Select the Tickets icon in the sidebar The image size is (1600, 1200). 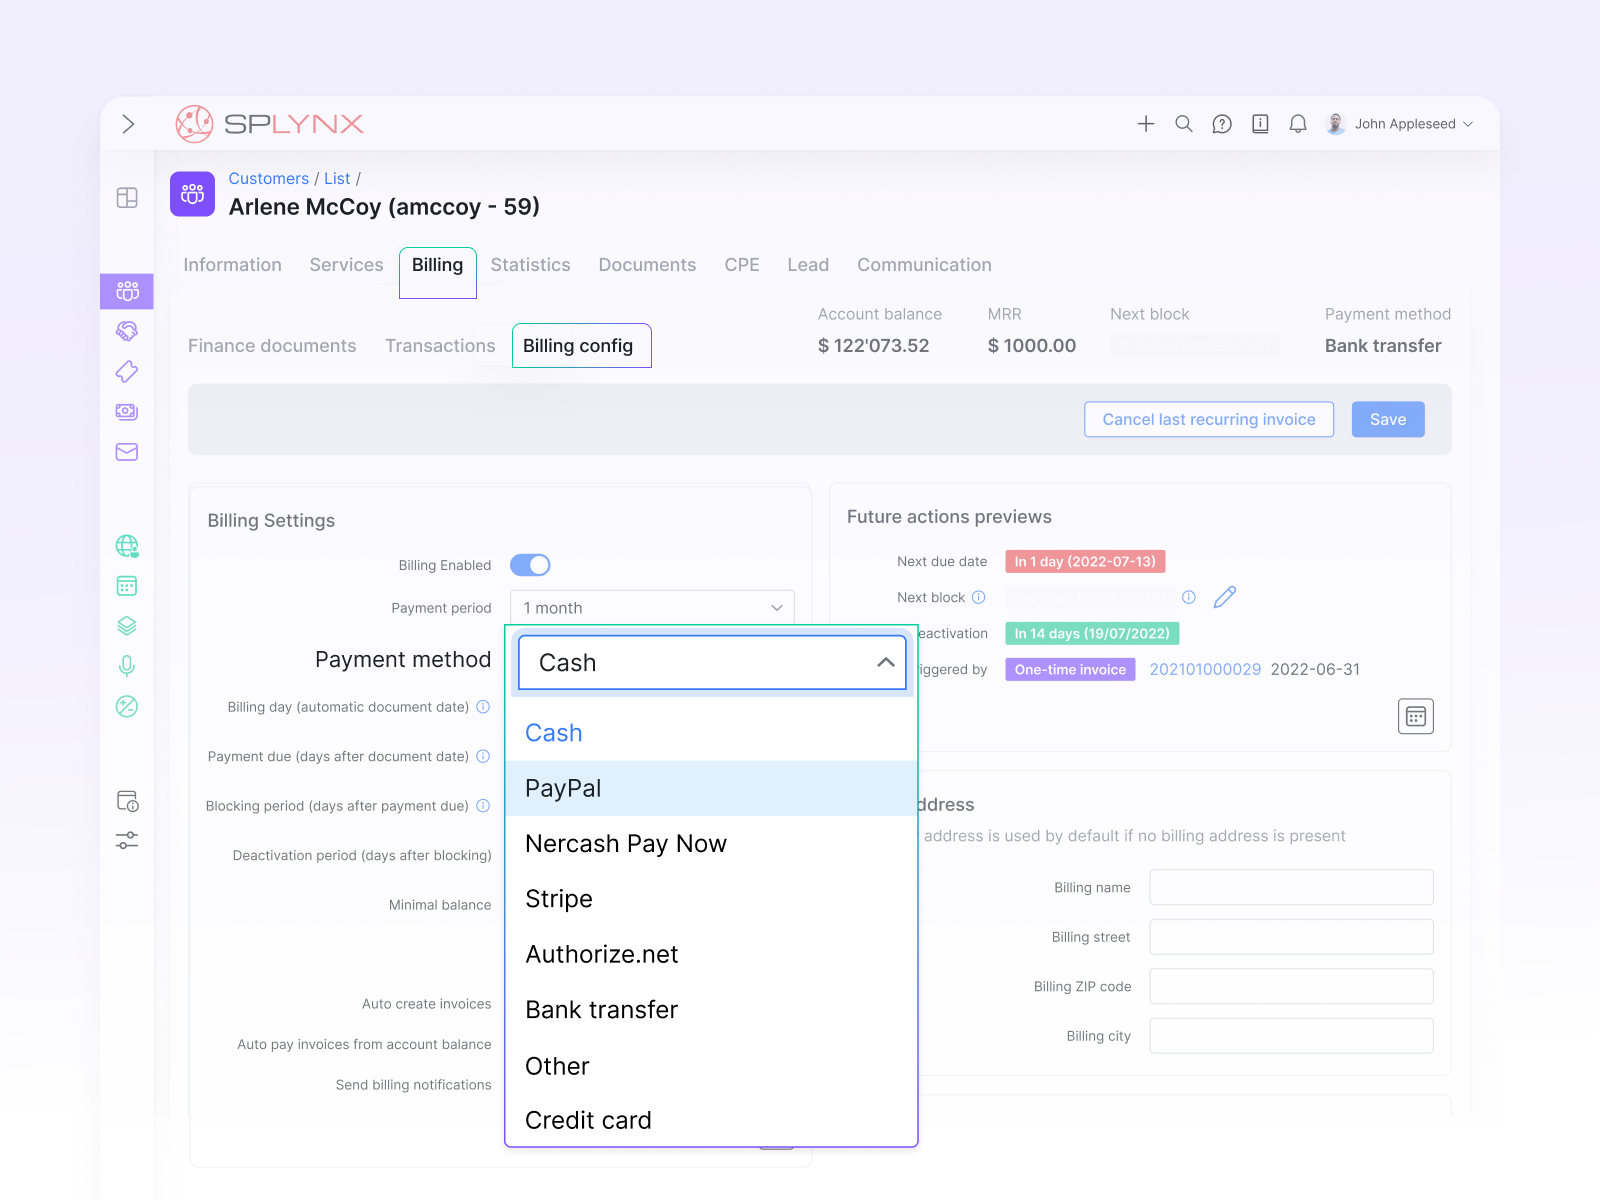127,371
